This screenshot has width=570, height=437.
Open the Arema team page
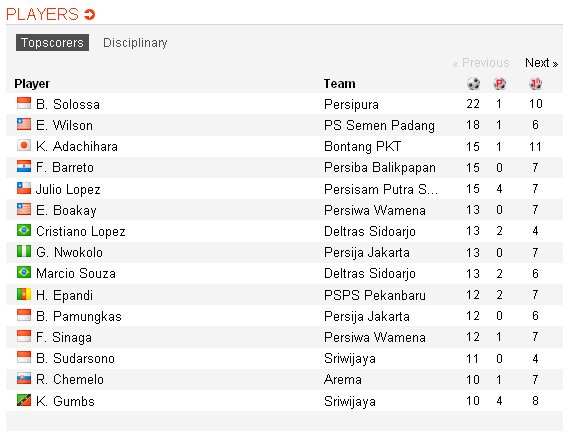343,380
